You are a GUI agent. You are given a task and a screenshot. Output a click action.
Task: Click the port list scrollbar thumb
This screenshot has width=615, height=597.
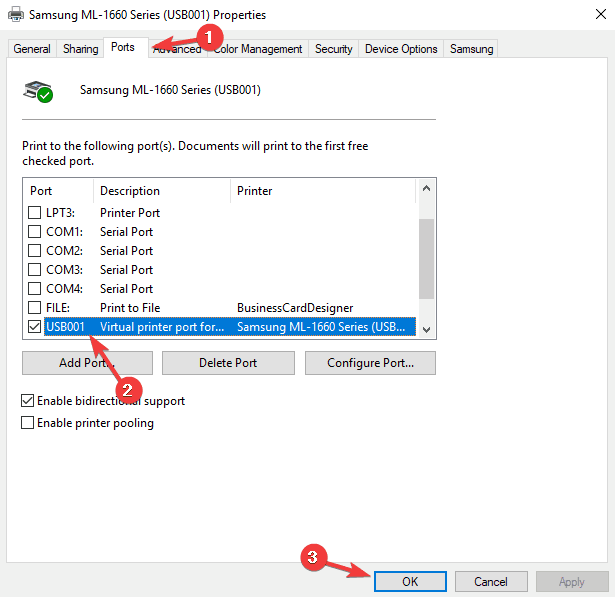click(x=426, y=259)
